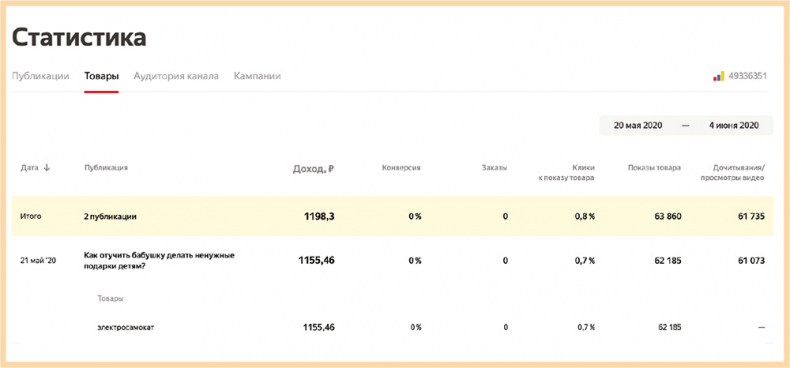Click the Дата column header
The image size is (790, 368).
pyautogui.click(x=29, y=168)
